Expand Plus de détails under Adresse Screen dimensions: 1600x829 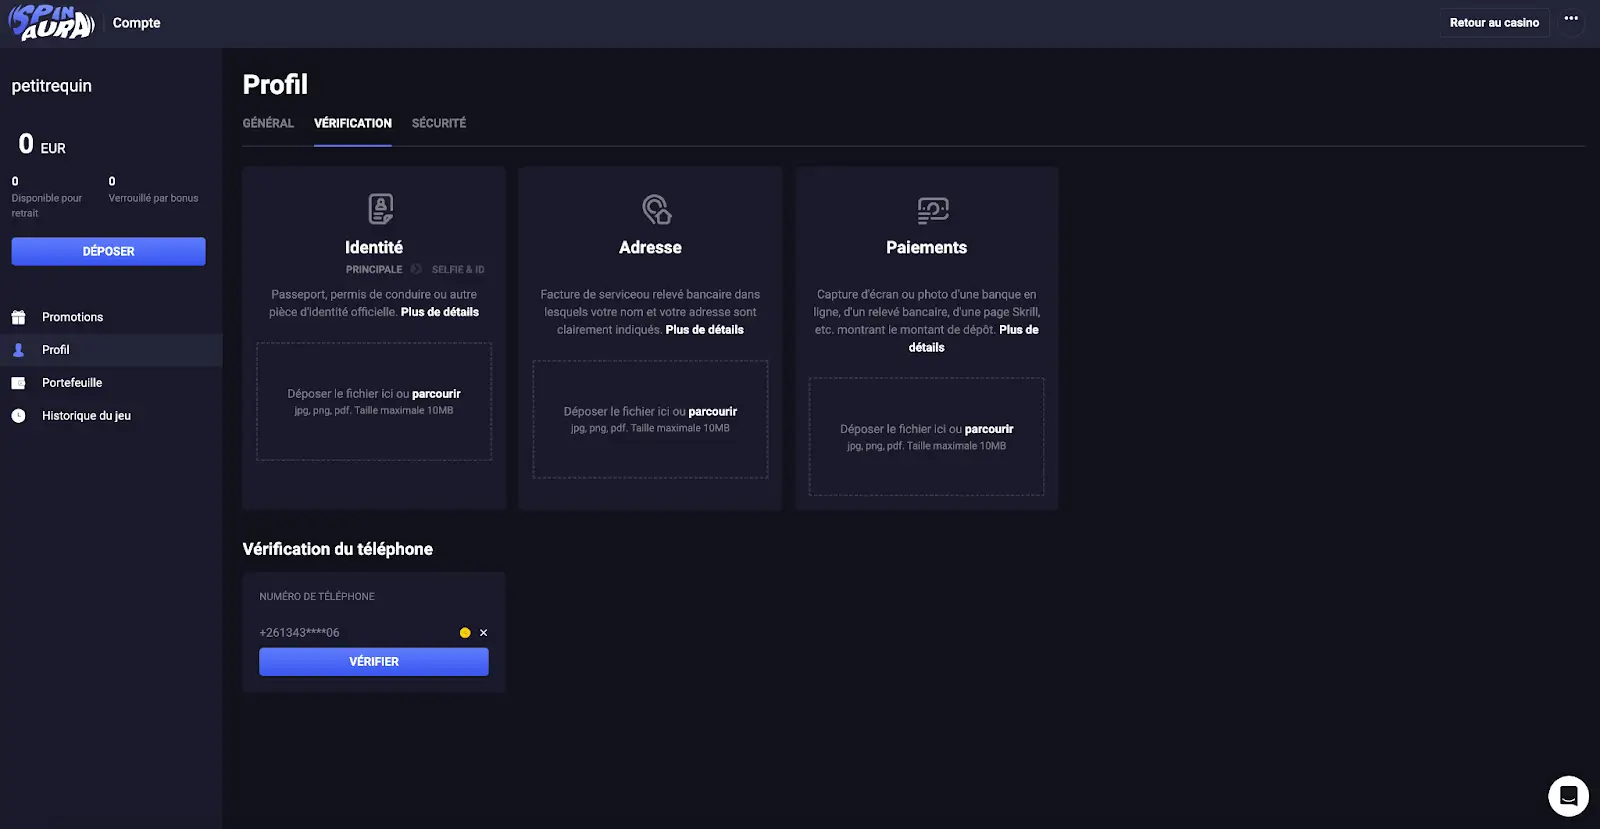tap(704, 330)
